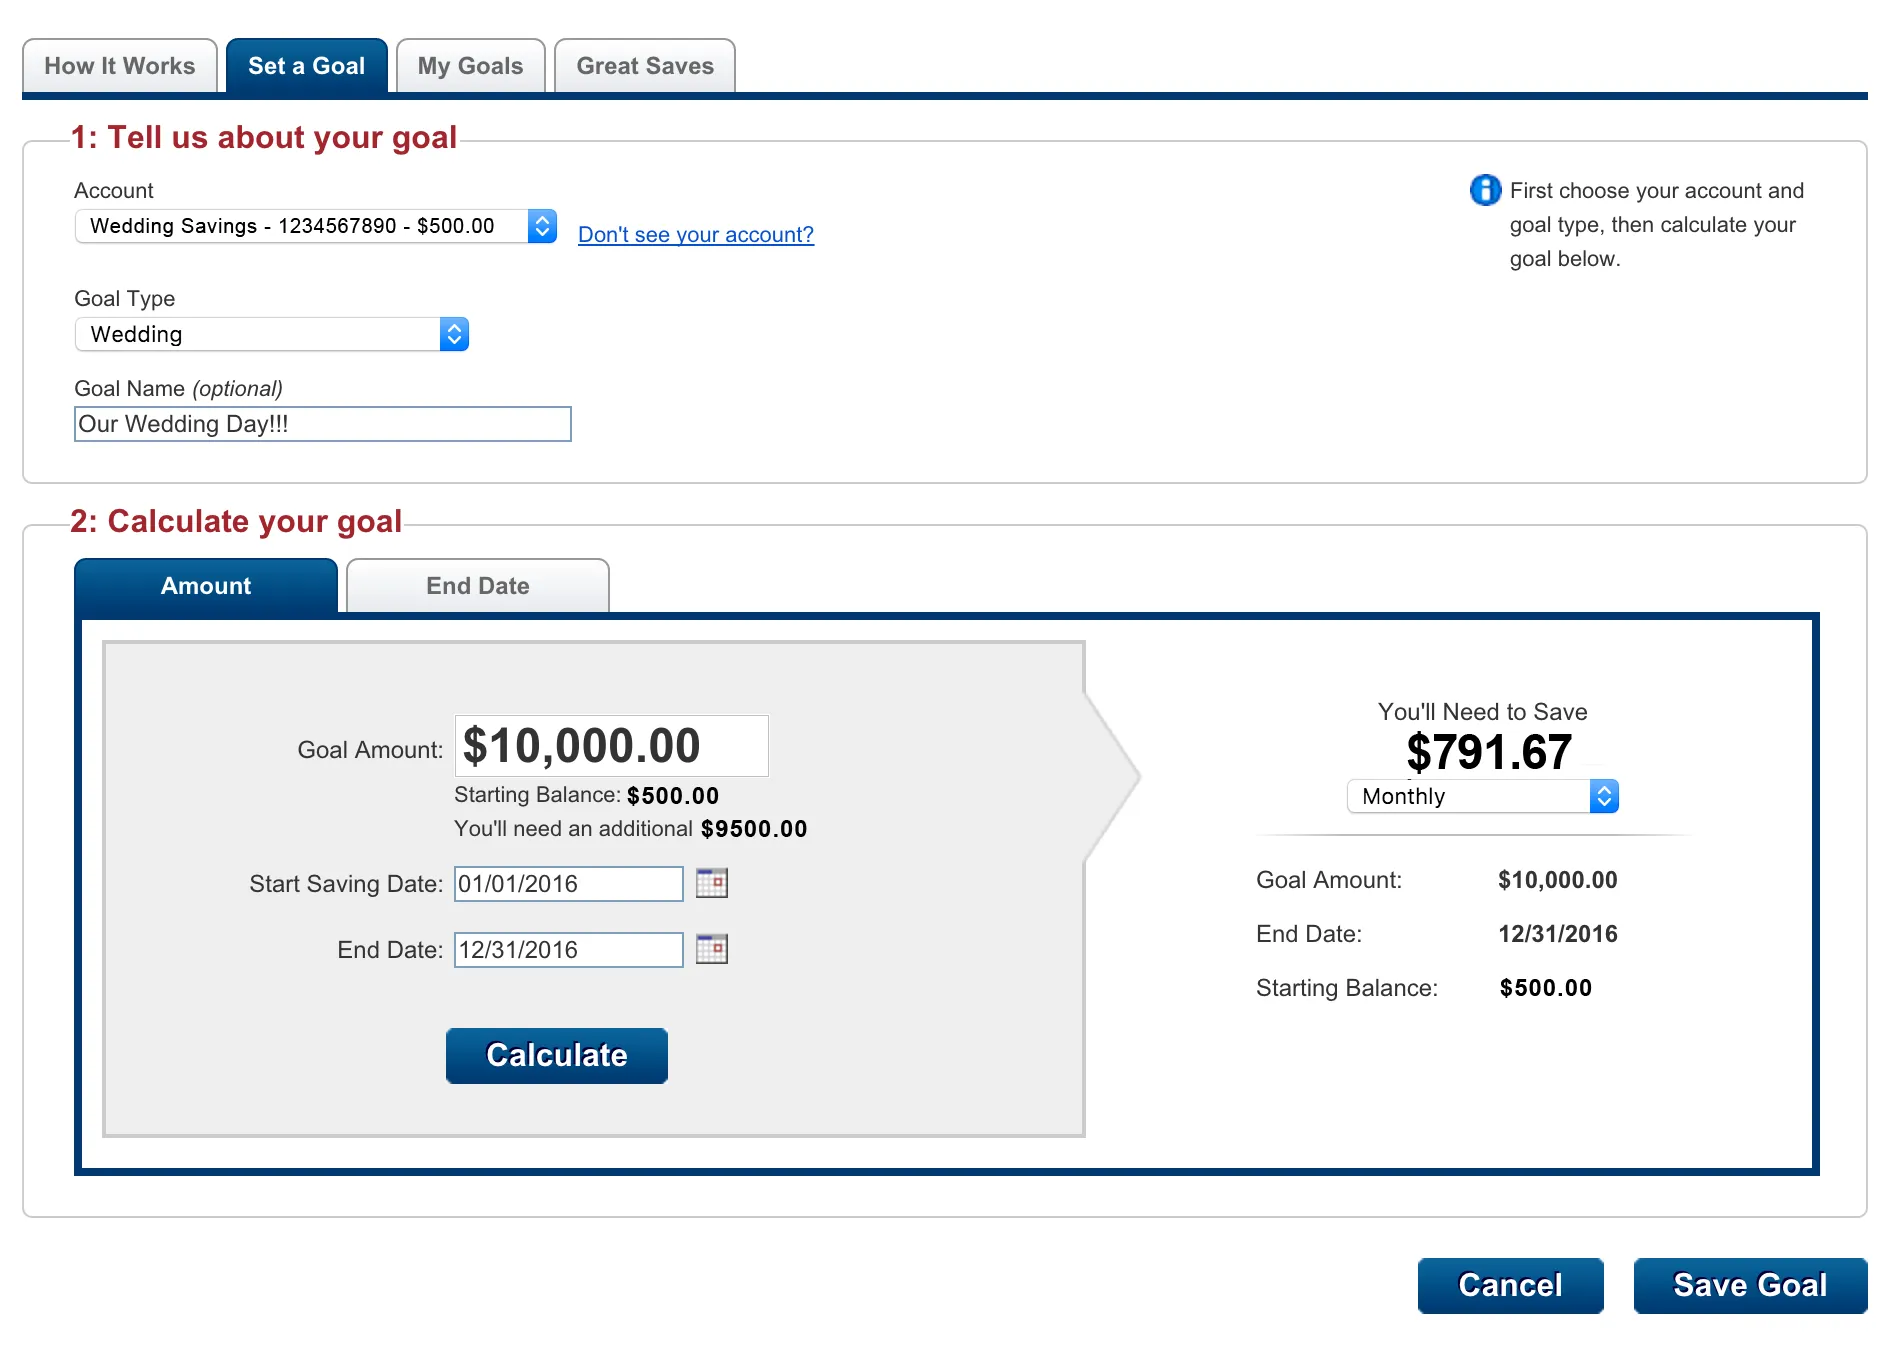The image size is (1892, 1348).
Task: Edit the Goal Amount field showing $10,000.00
Action: 610,745
